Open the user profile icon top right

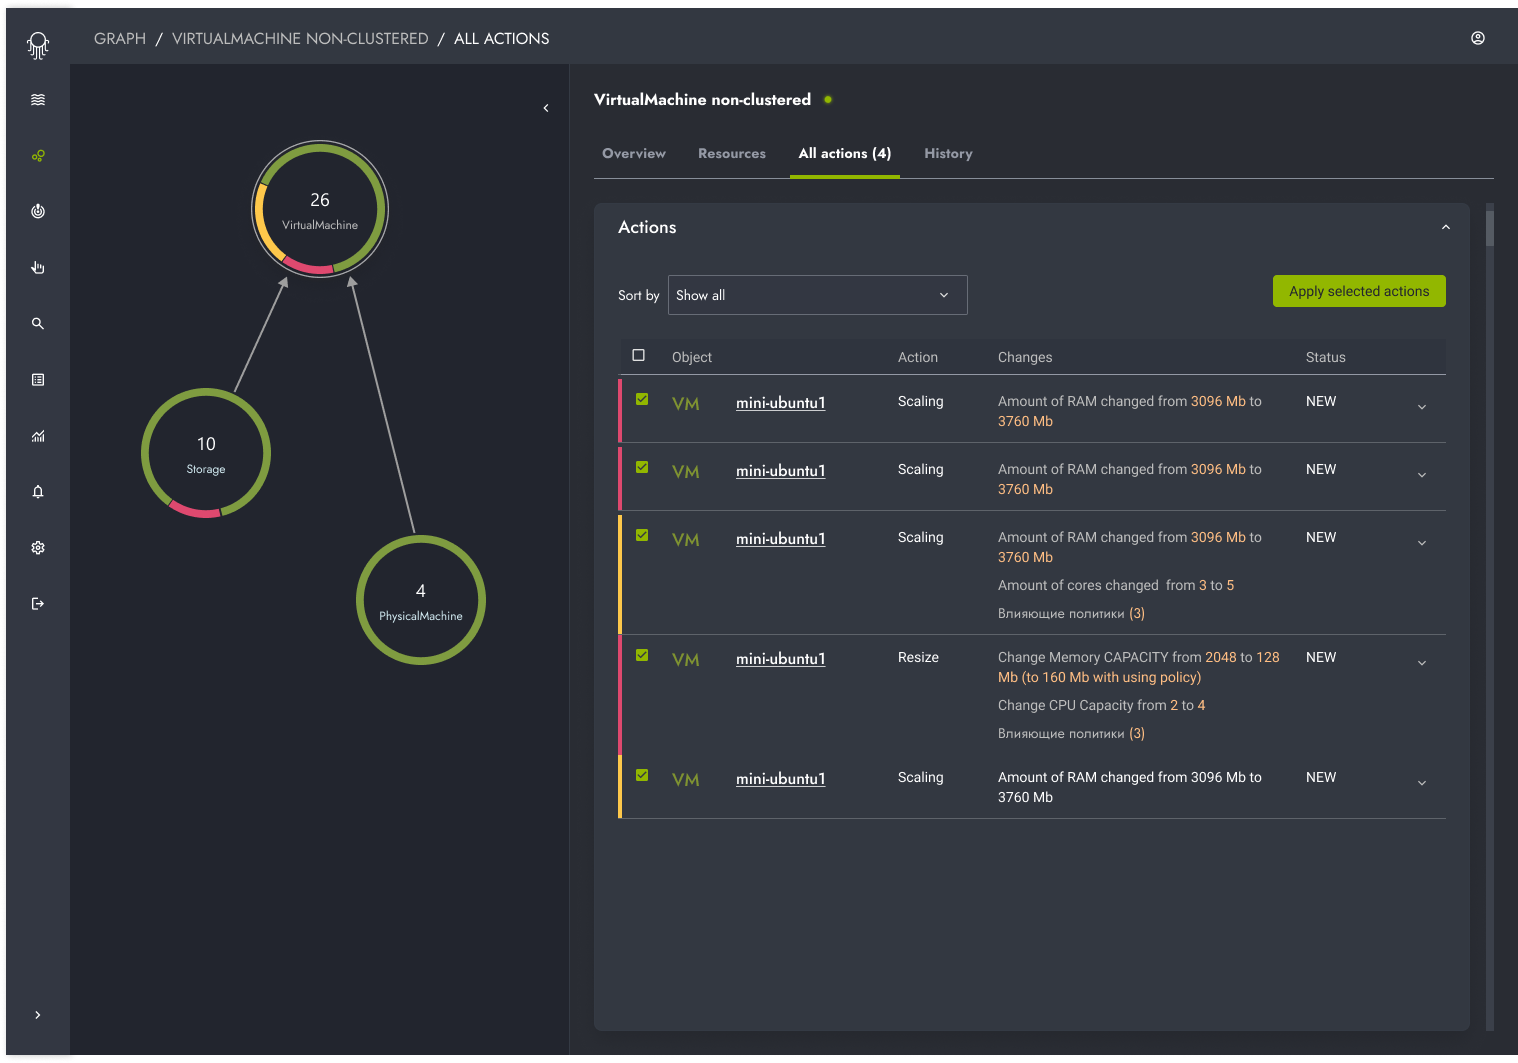pos(1478,38)
